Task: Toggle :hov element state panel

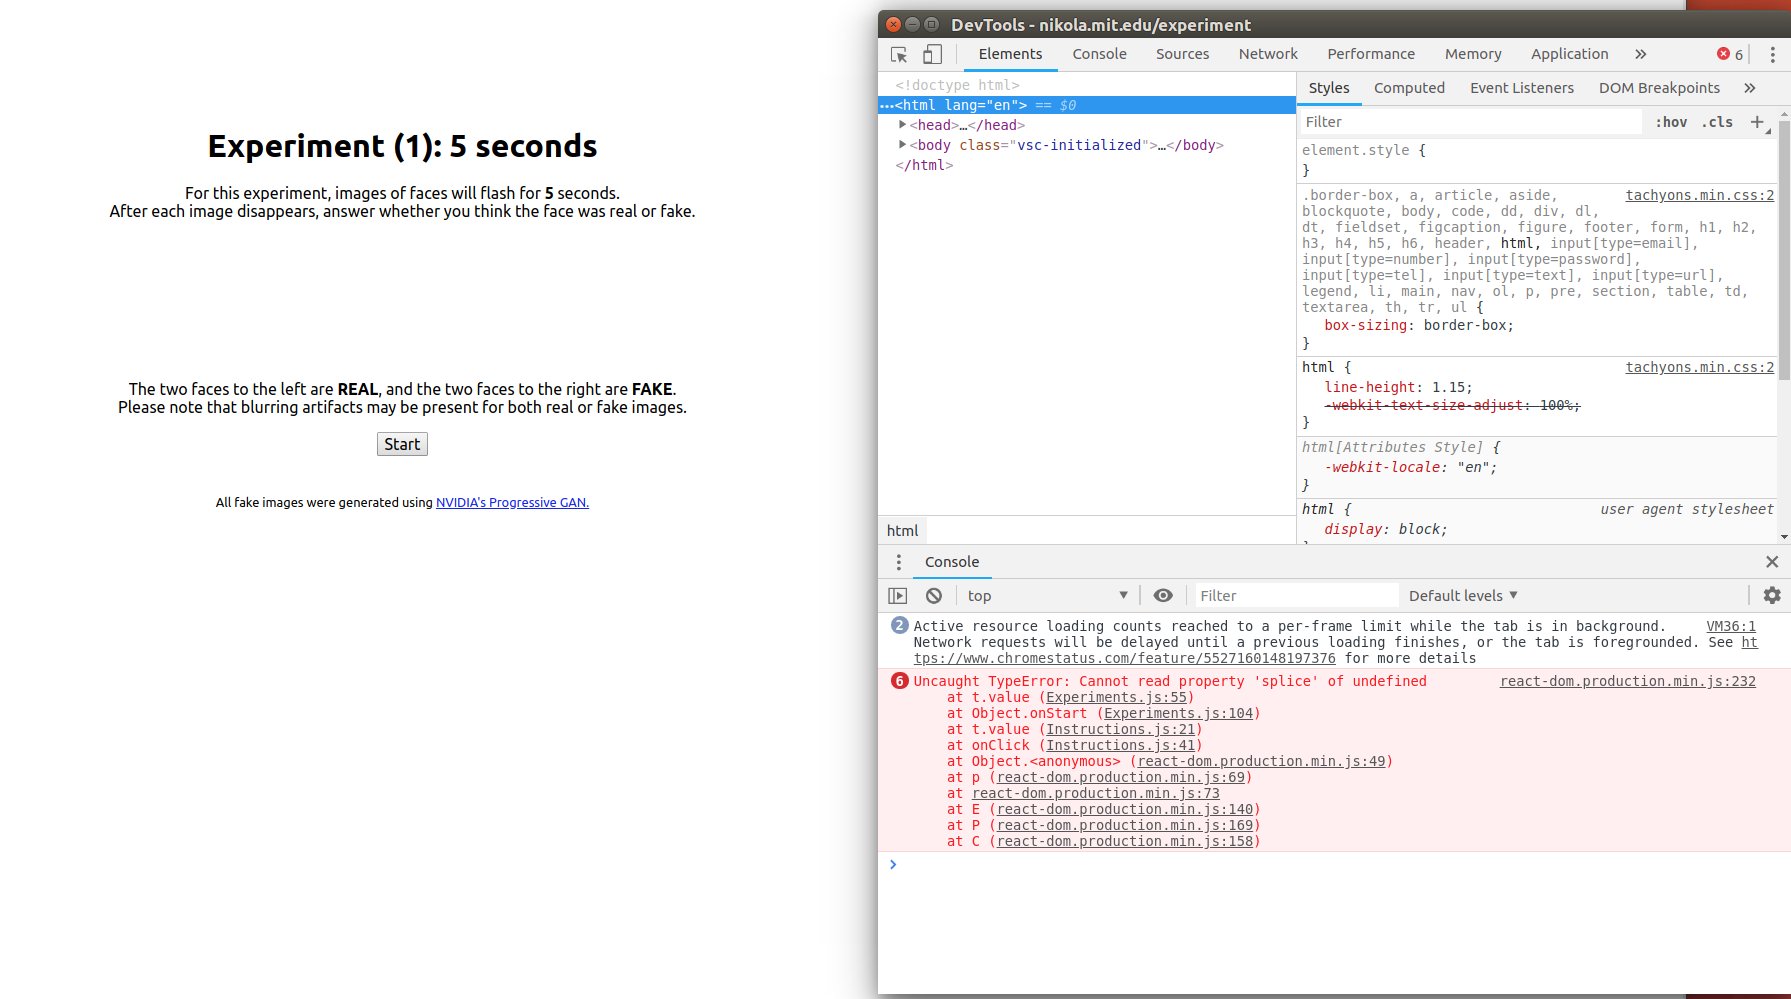Action: tap(1671, 122)
